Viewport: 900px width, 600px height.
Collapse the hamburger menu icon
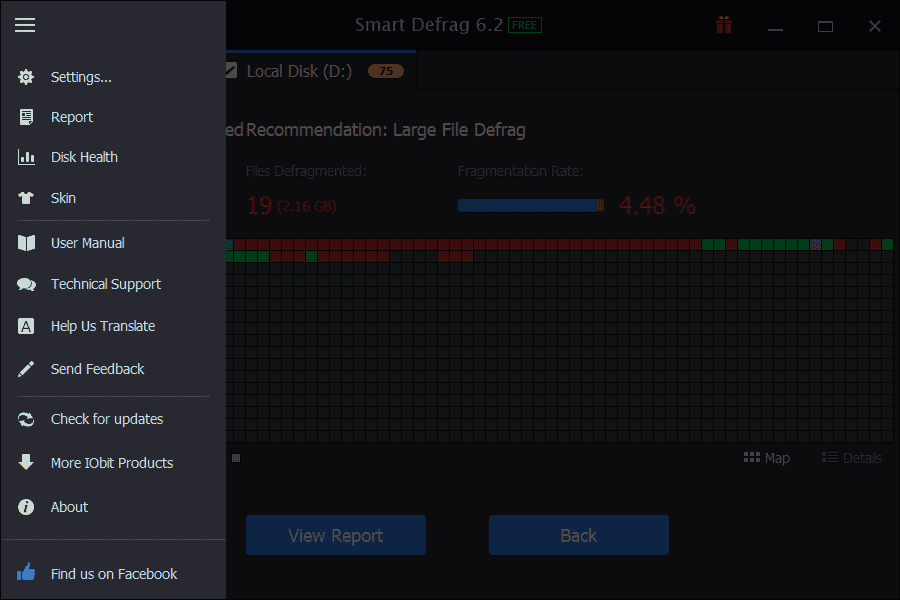coord(25,25)
